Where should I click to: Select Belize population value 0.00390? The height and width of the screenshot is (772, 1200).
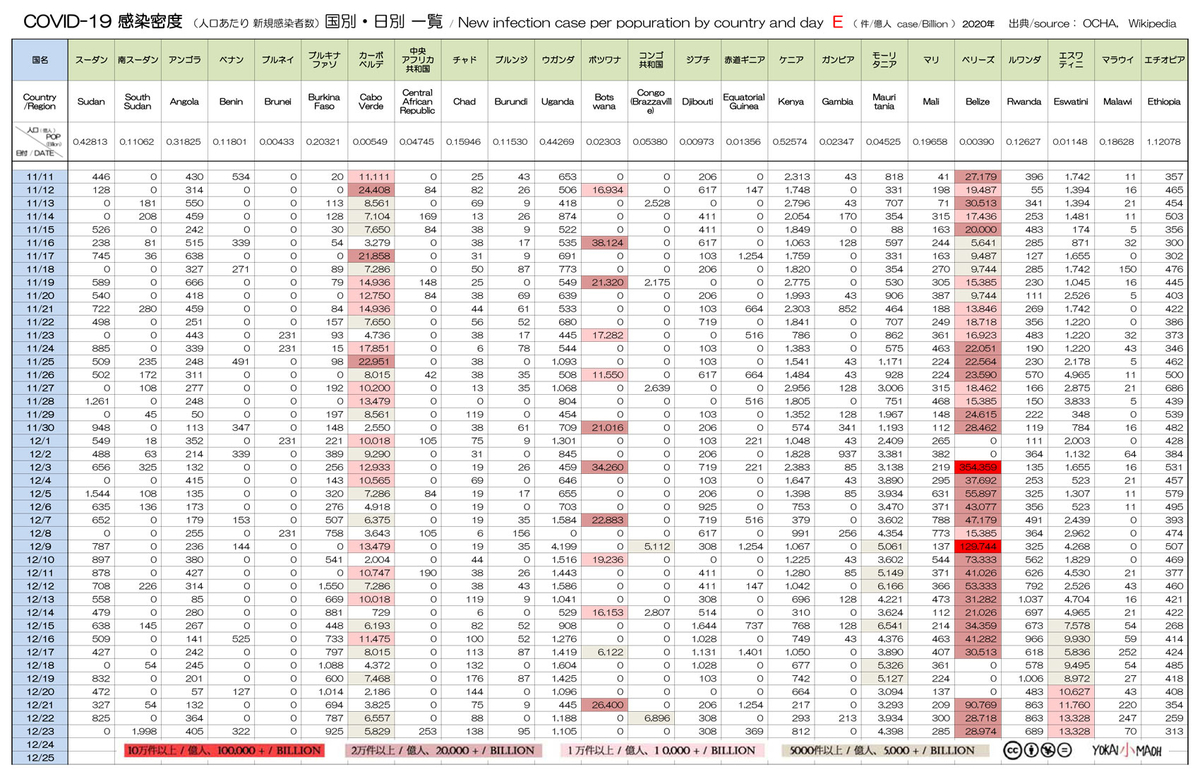[977, 142]
